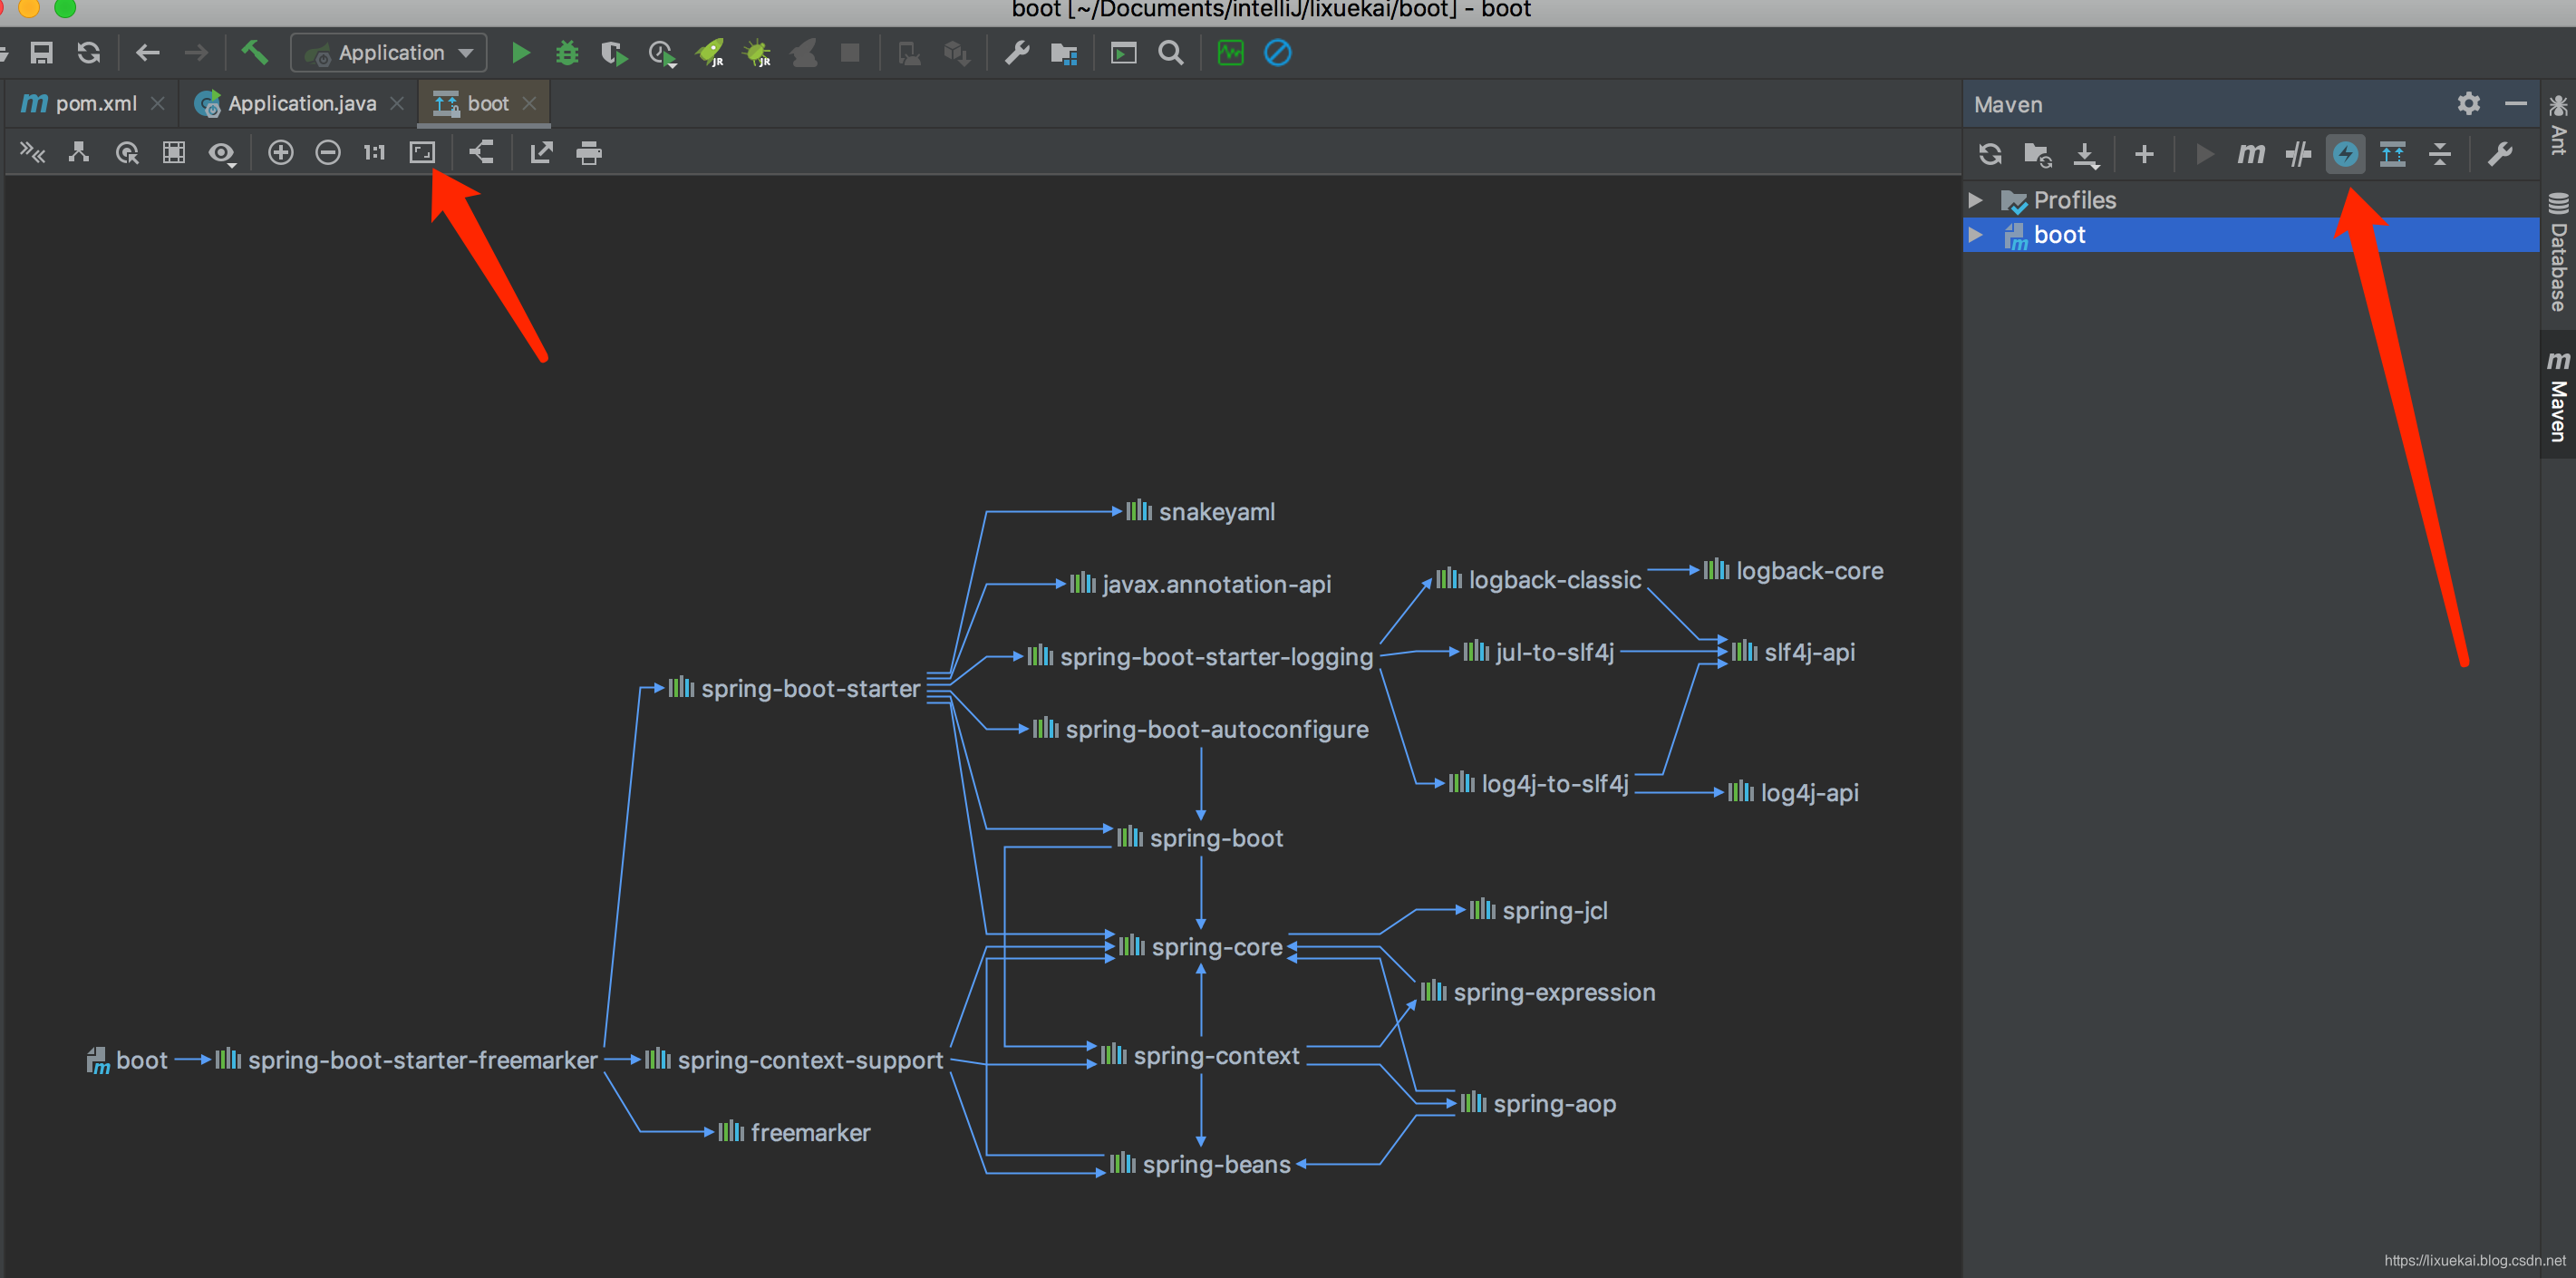Expand the Profiles tree node
The width and height of the screenshot is (2576, 1278).
coord(1975,200)
